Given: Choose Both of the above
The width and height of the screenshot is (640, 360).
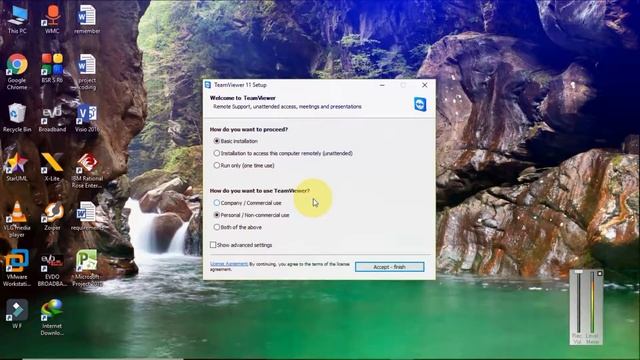Looking at the screenshot, I should (238, 227).
